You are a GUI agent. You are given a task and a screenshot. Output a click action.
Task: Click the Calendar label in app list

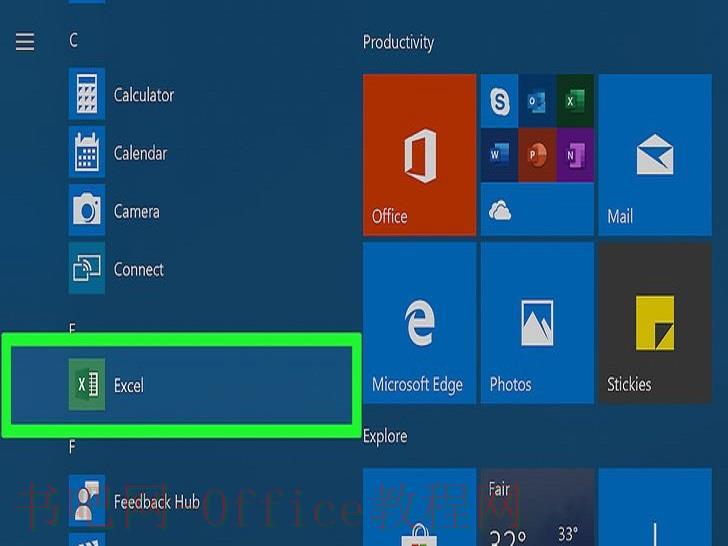point(140,153)
